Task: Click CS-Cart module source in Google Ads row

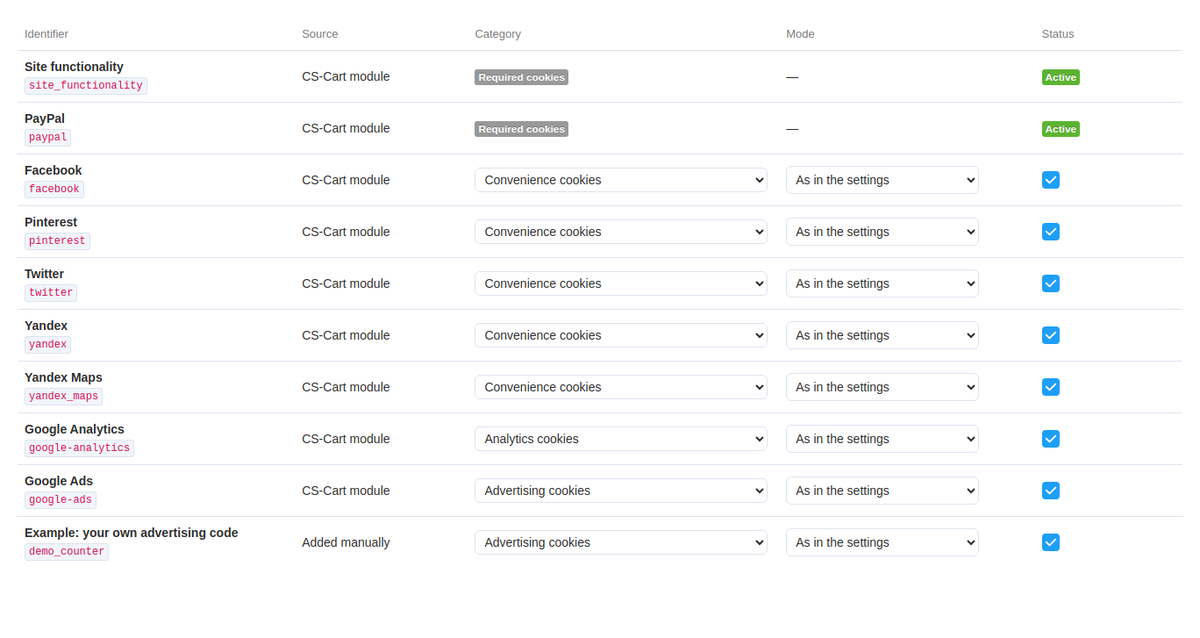Action: (x=346, y=491)
